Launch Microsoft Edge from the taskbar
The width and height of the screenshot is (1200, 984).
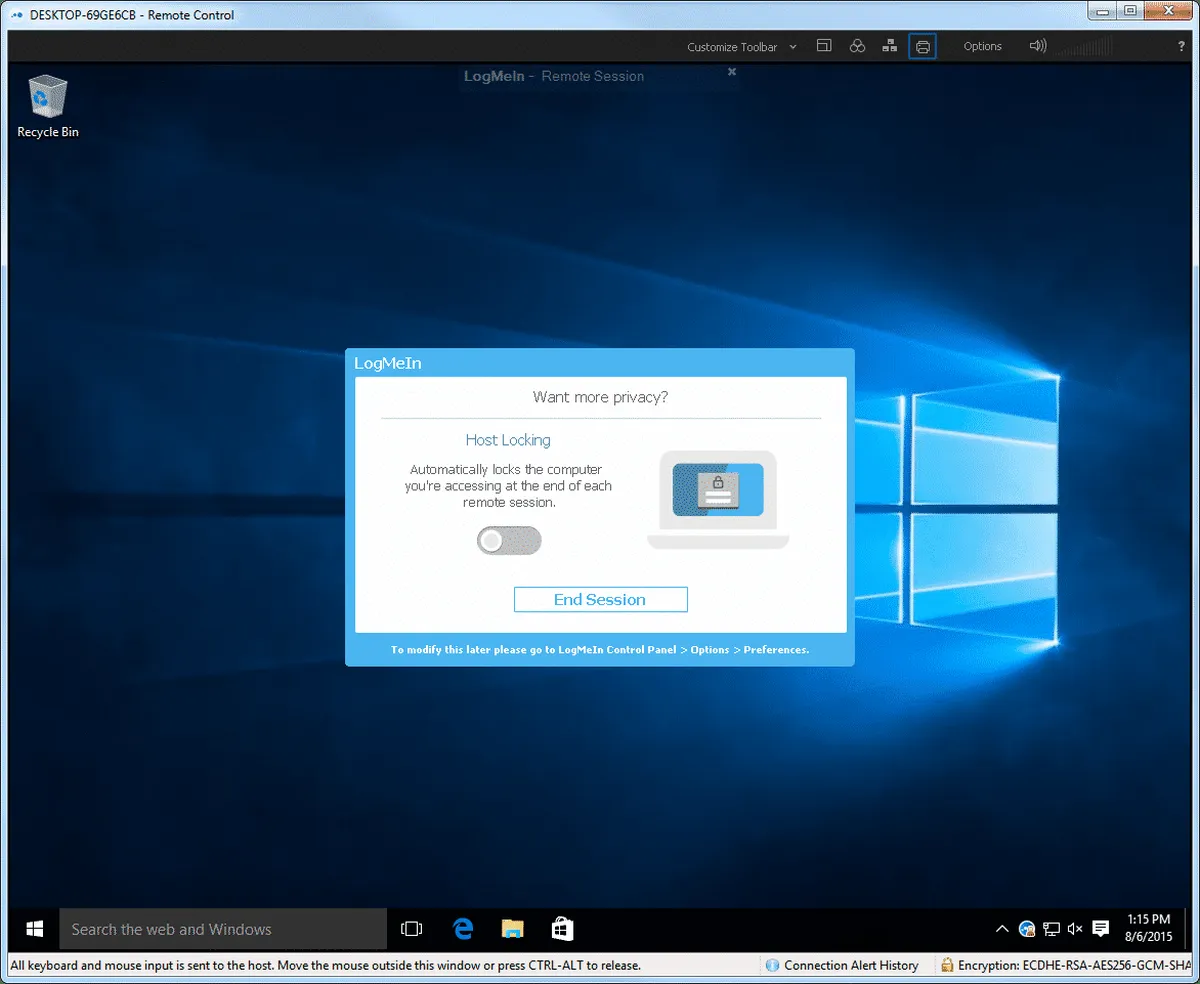click(462, 929)
